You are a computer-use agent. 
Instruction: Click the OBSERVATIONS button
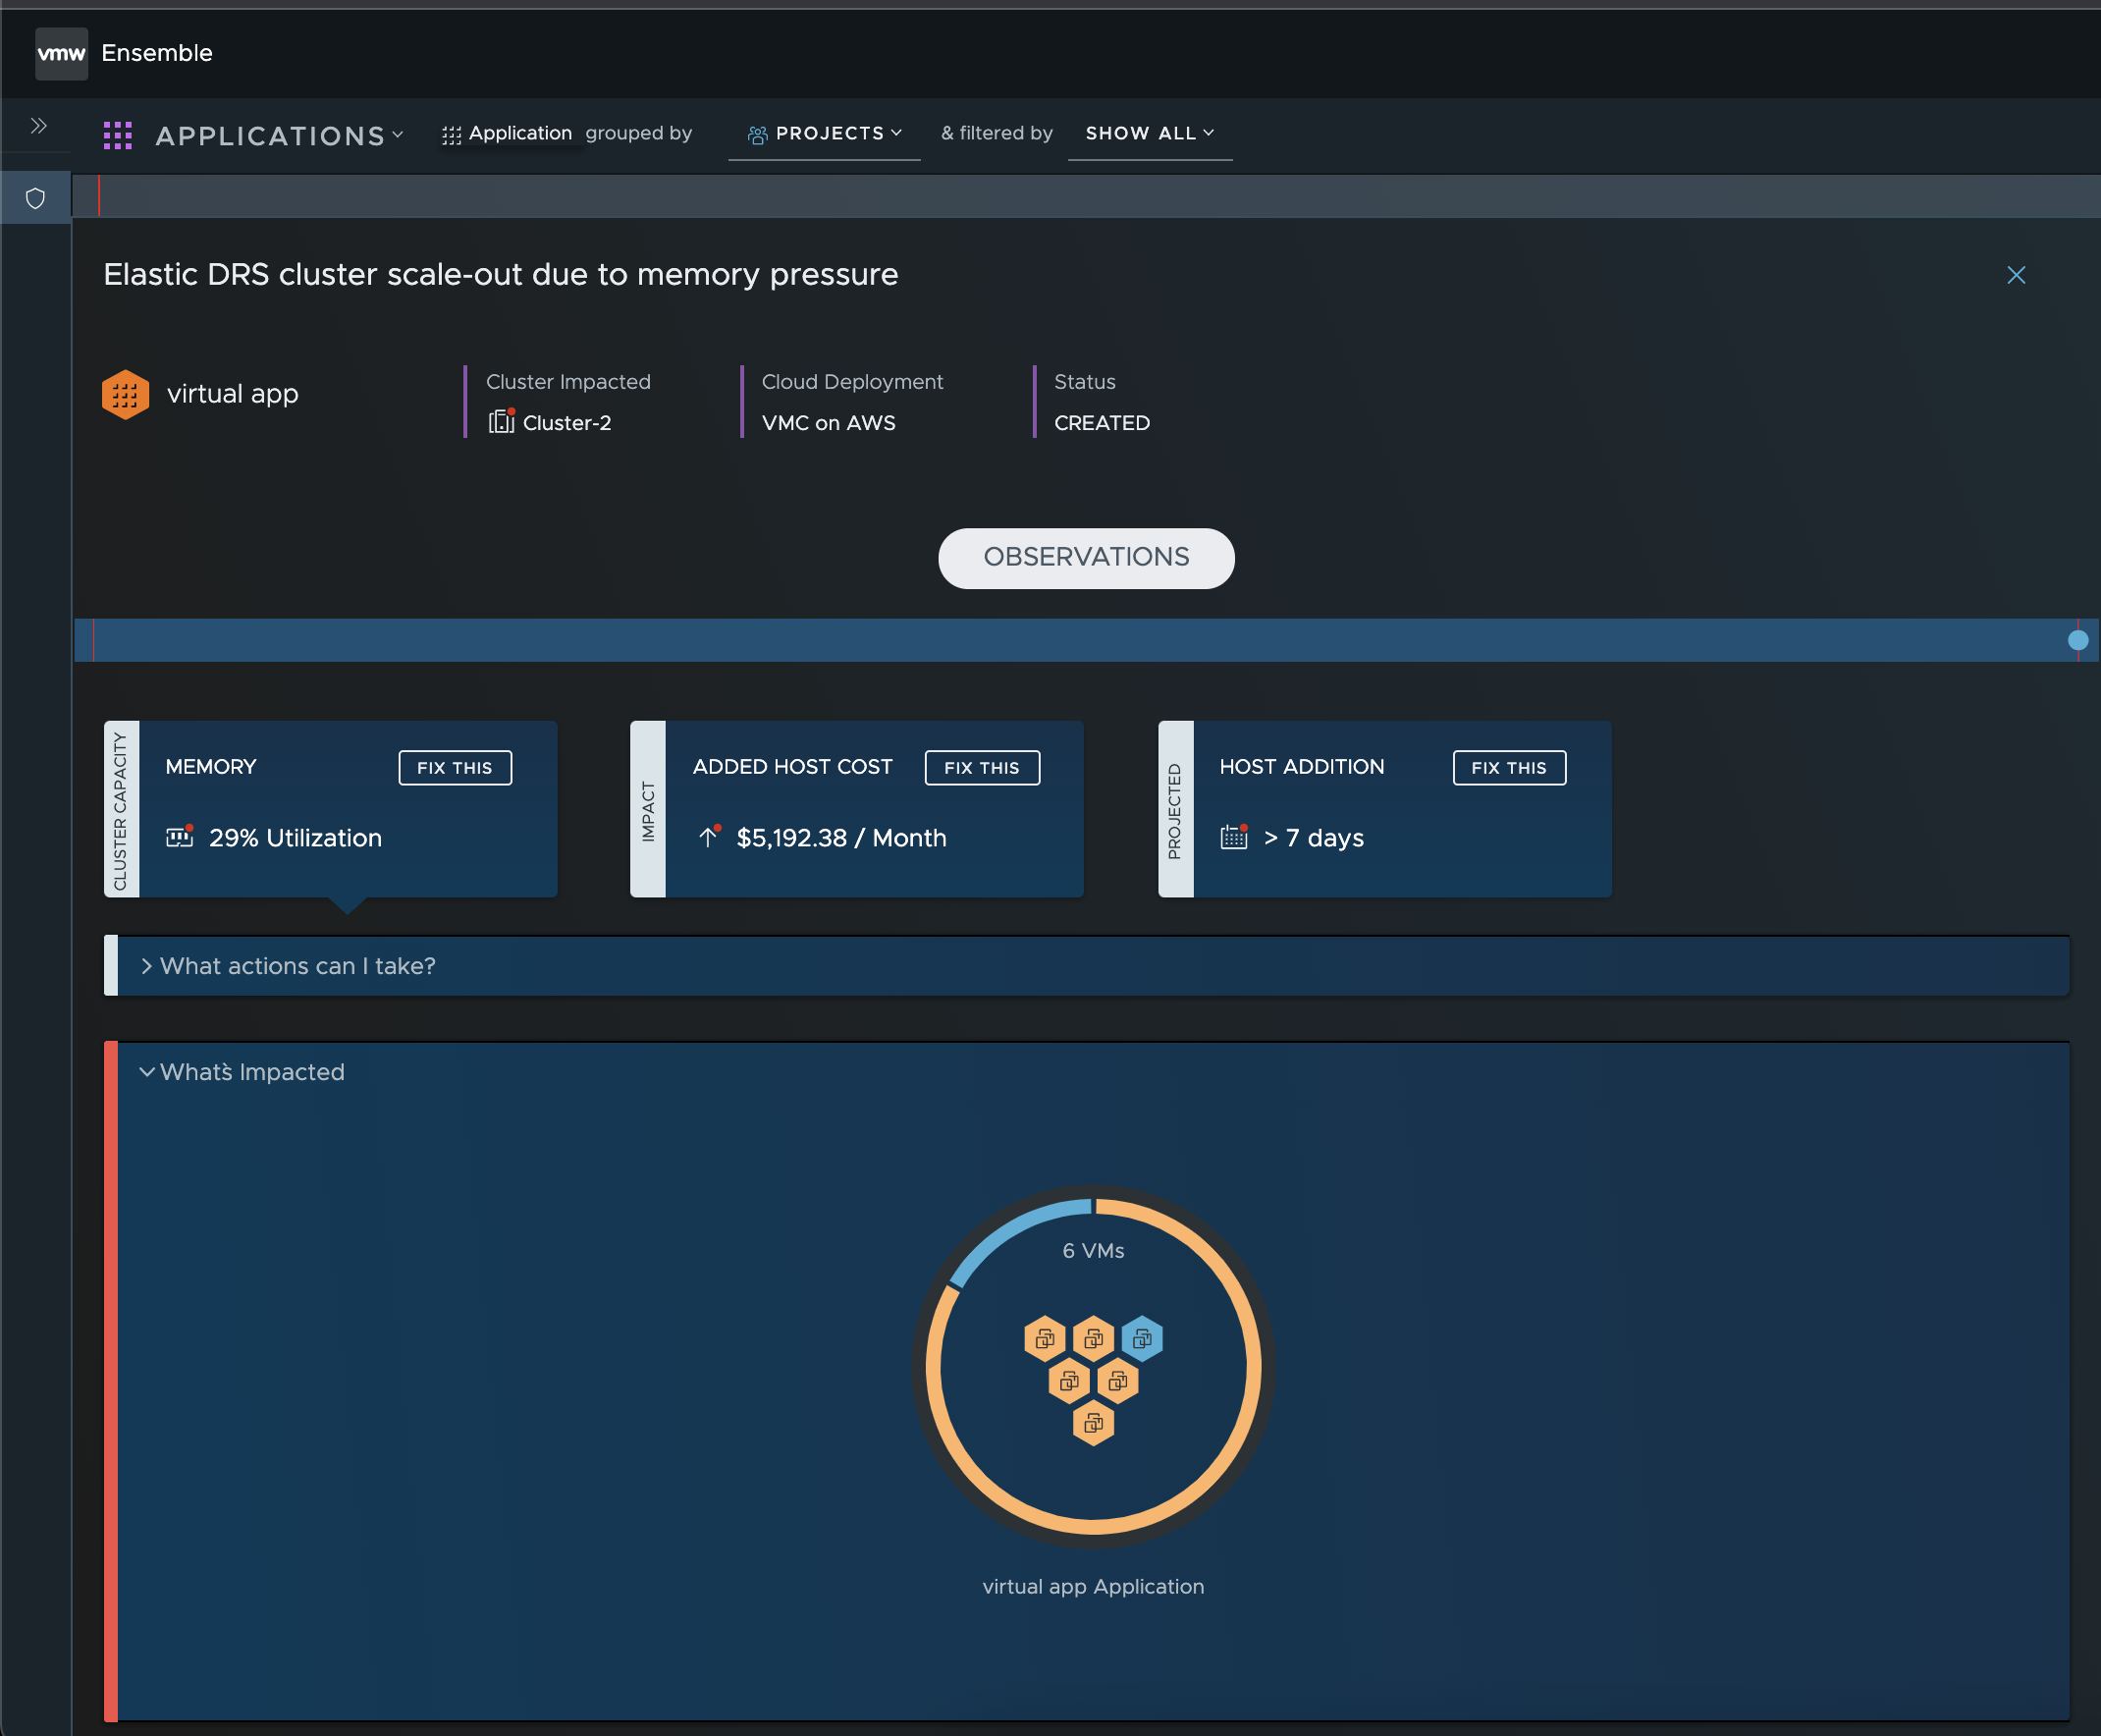[x=1086, y=558]
